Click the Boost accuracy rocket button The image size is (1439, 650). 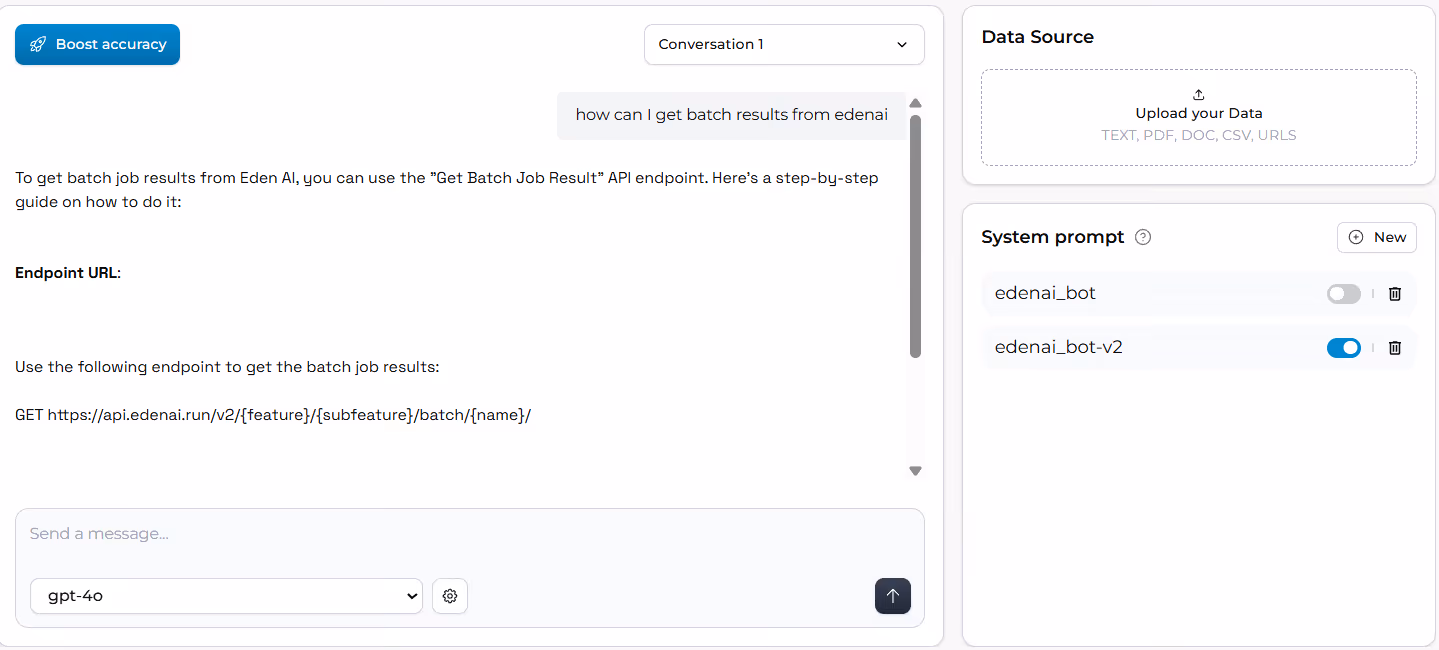click(x=97, y=45)
